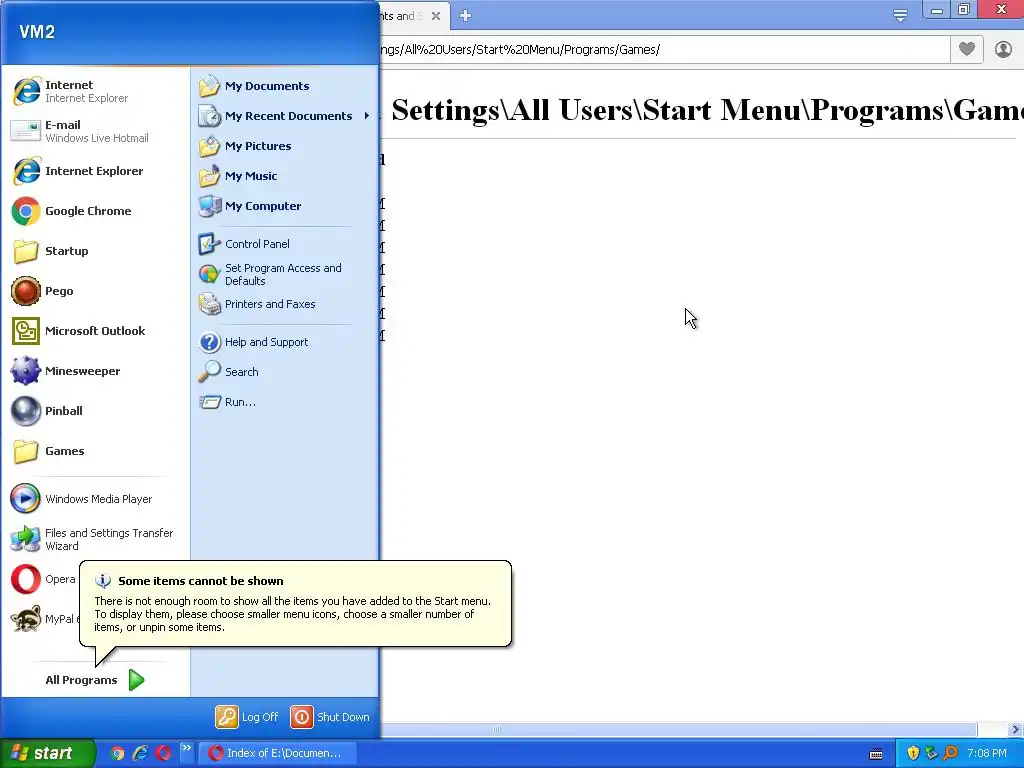Launch Chrome from quick launch bar
The image size is (1024, 768).
coord(118,753)
